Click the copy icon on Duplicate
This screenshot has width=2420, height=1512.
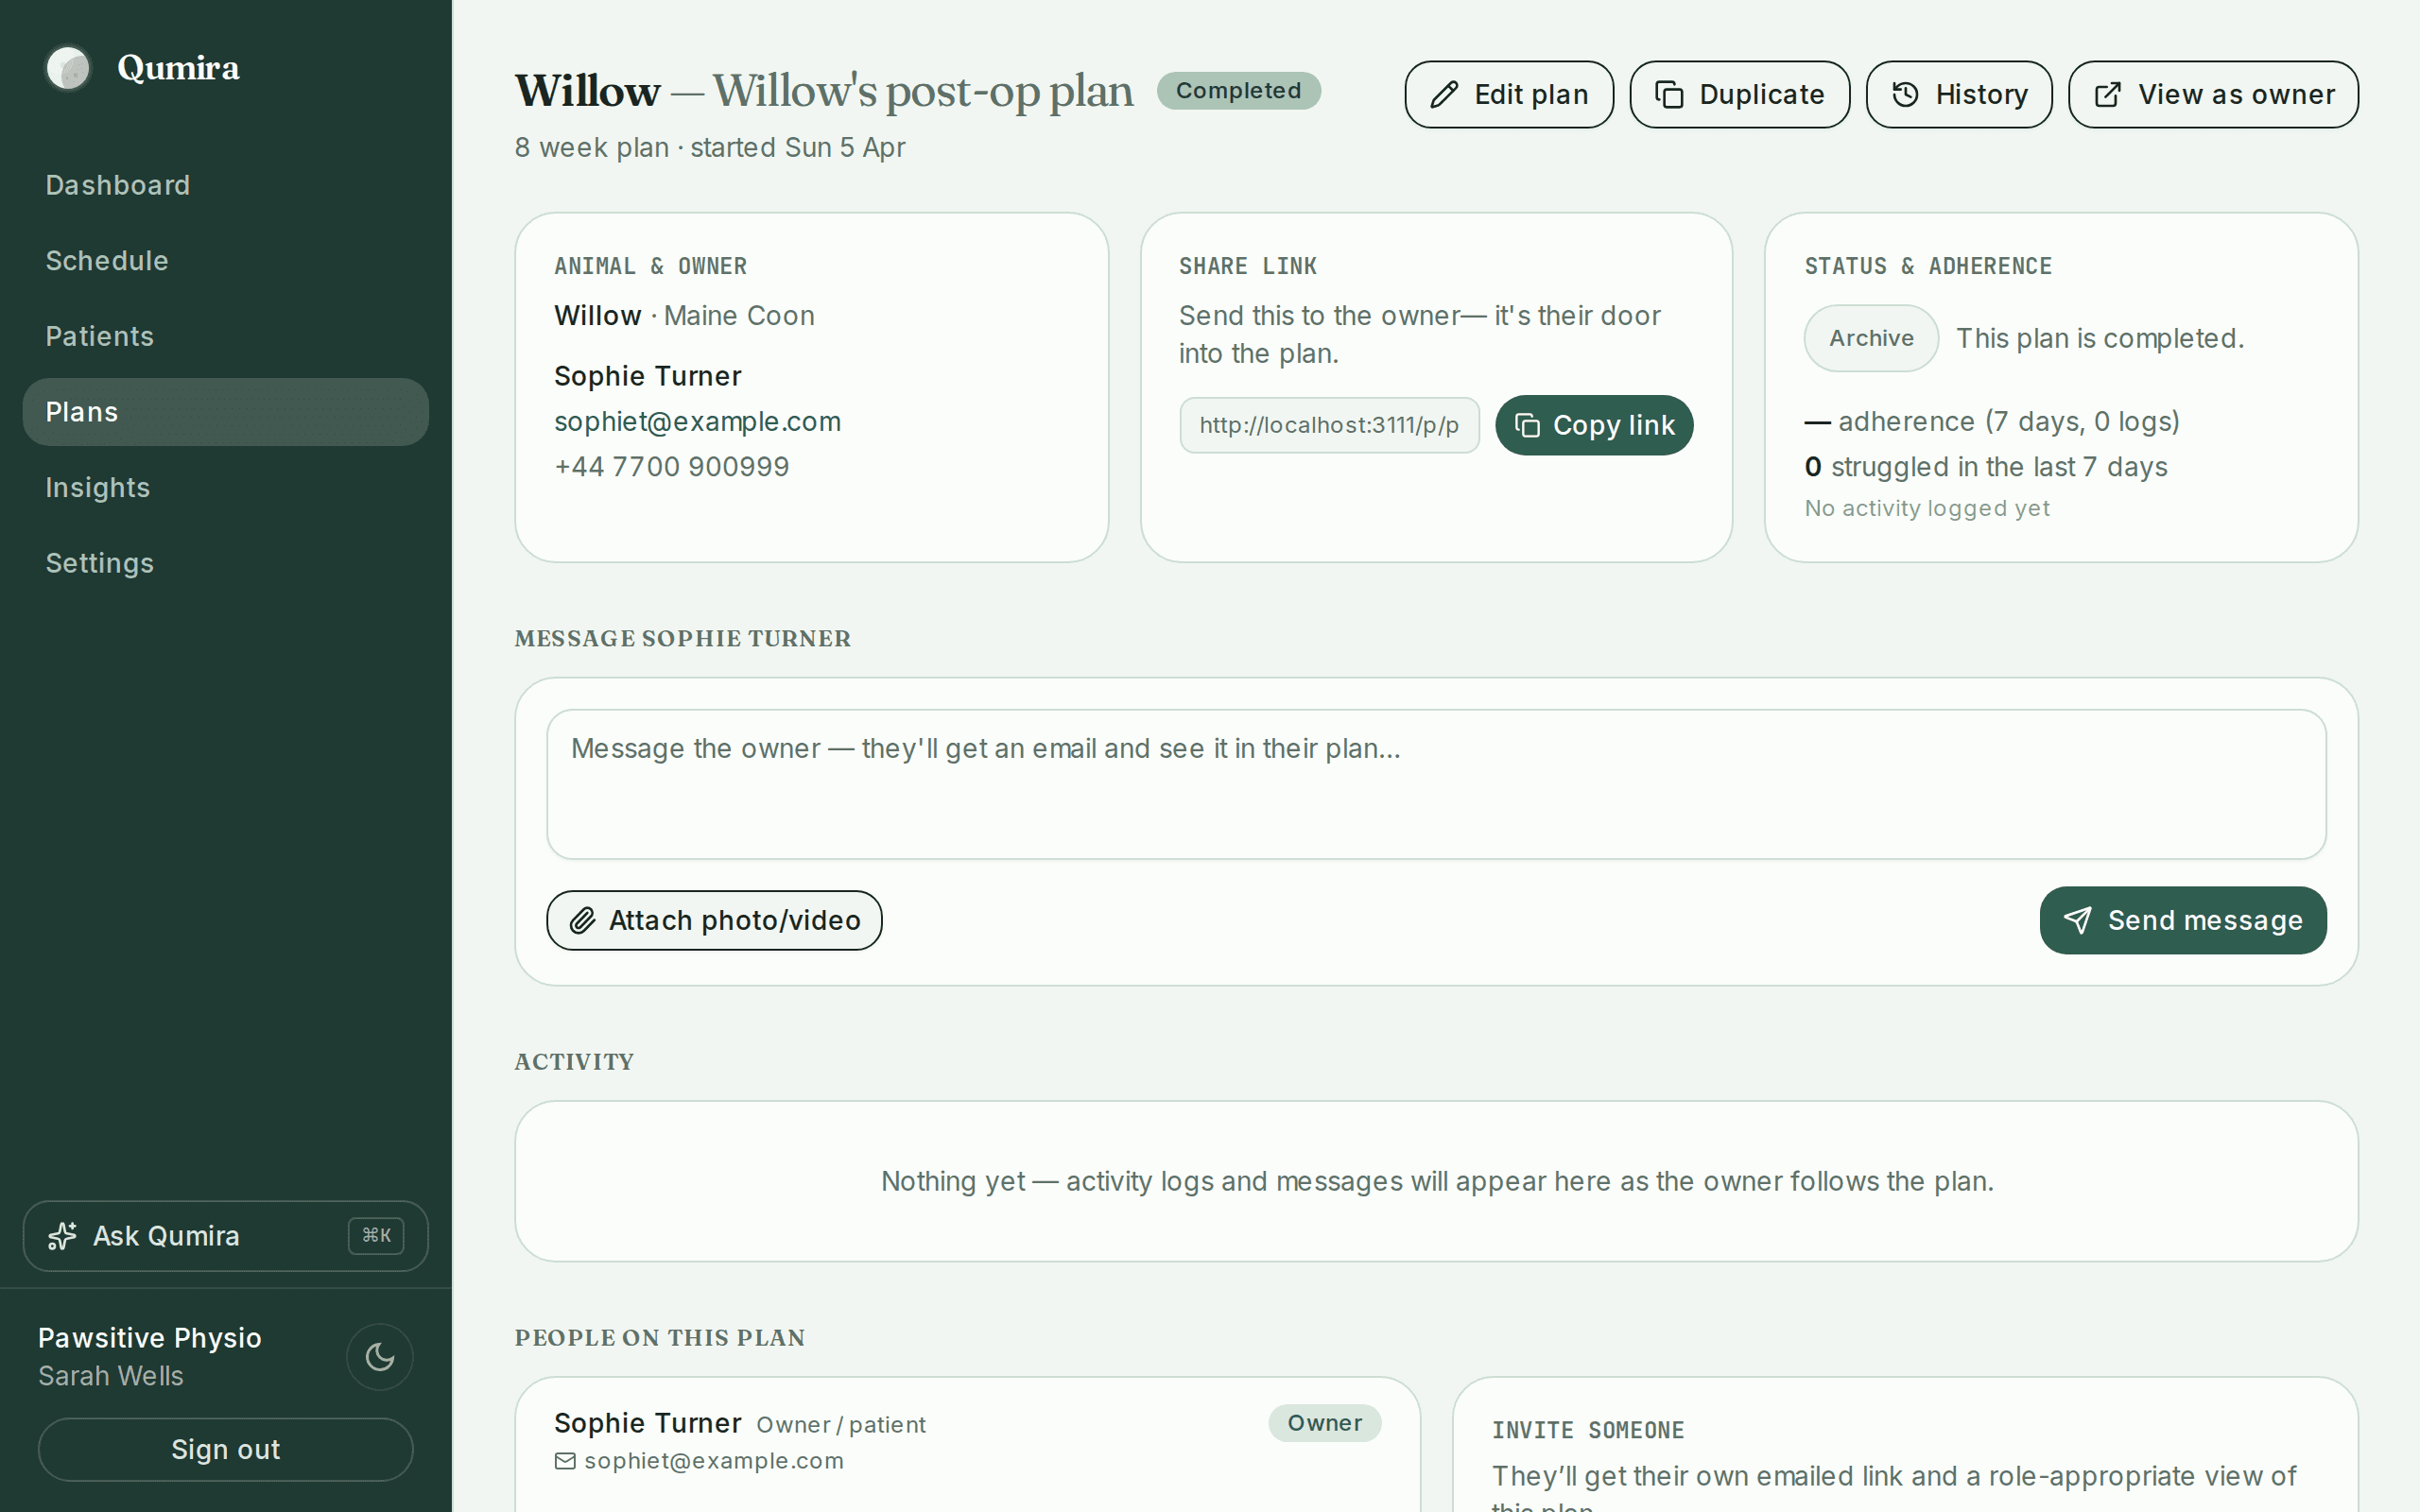coord(1669,95)
